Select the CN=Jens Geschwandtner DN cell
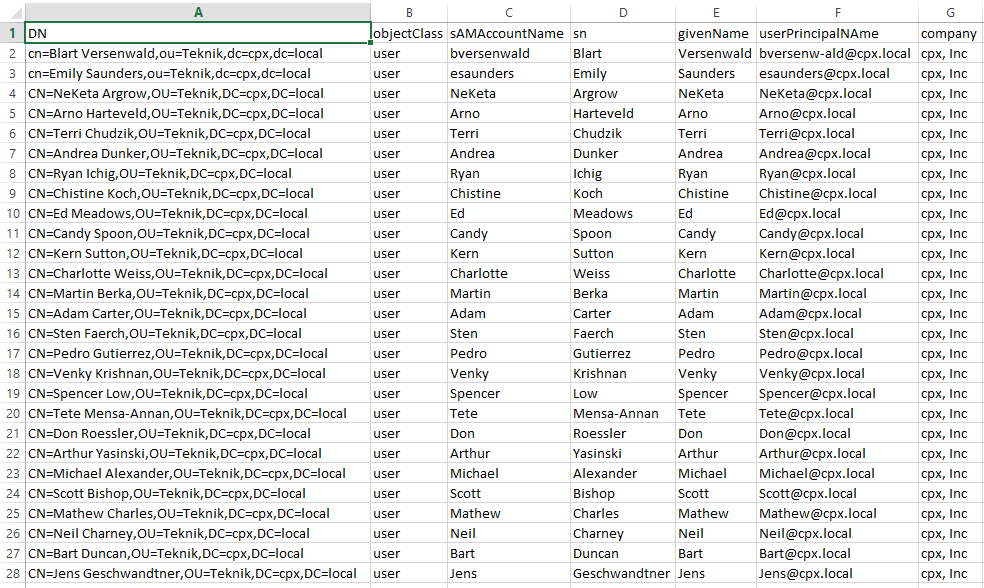Image resolution: width=984 pixels, height=588 pixels. point(198,573)
